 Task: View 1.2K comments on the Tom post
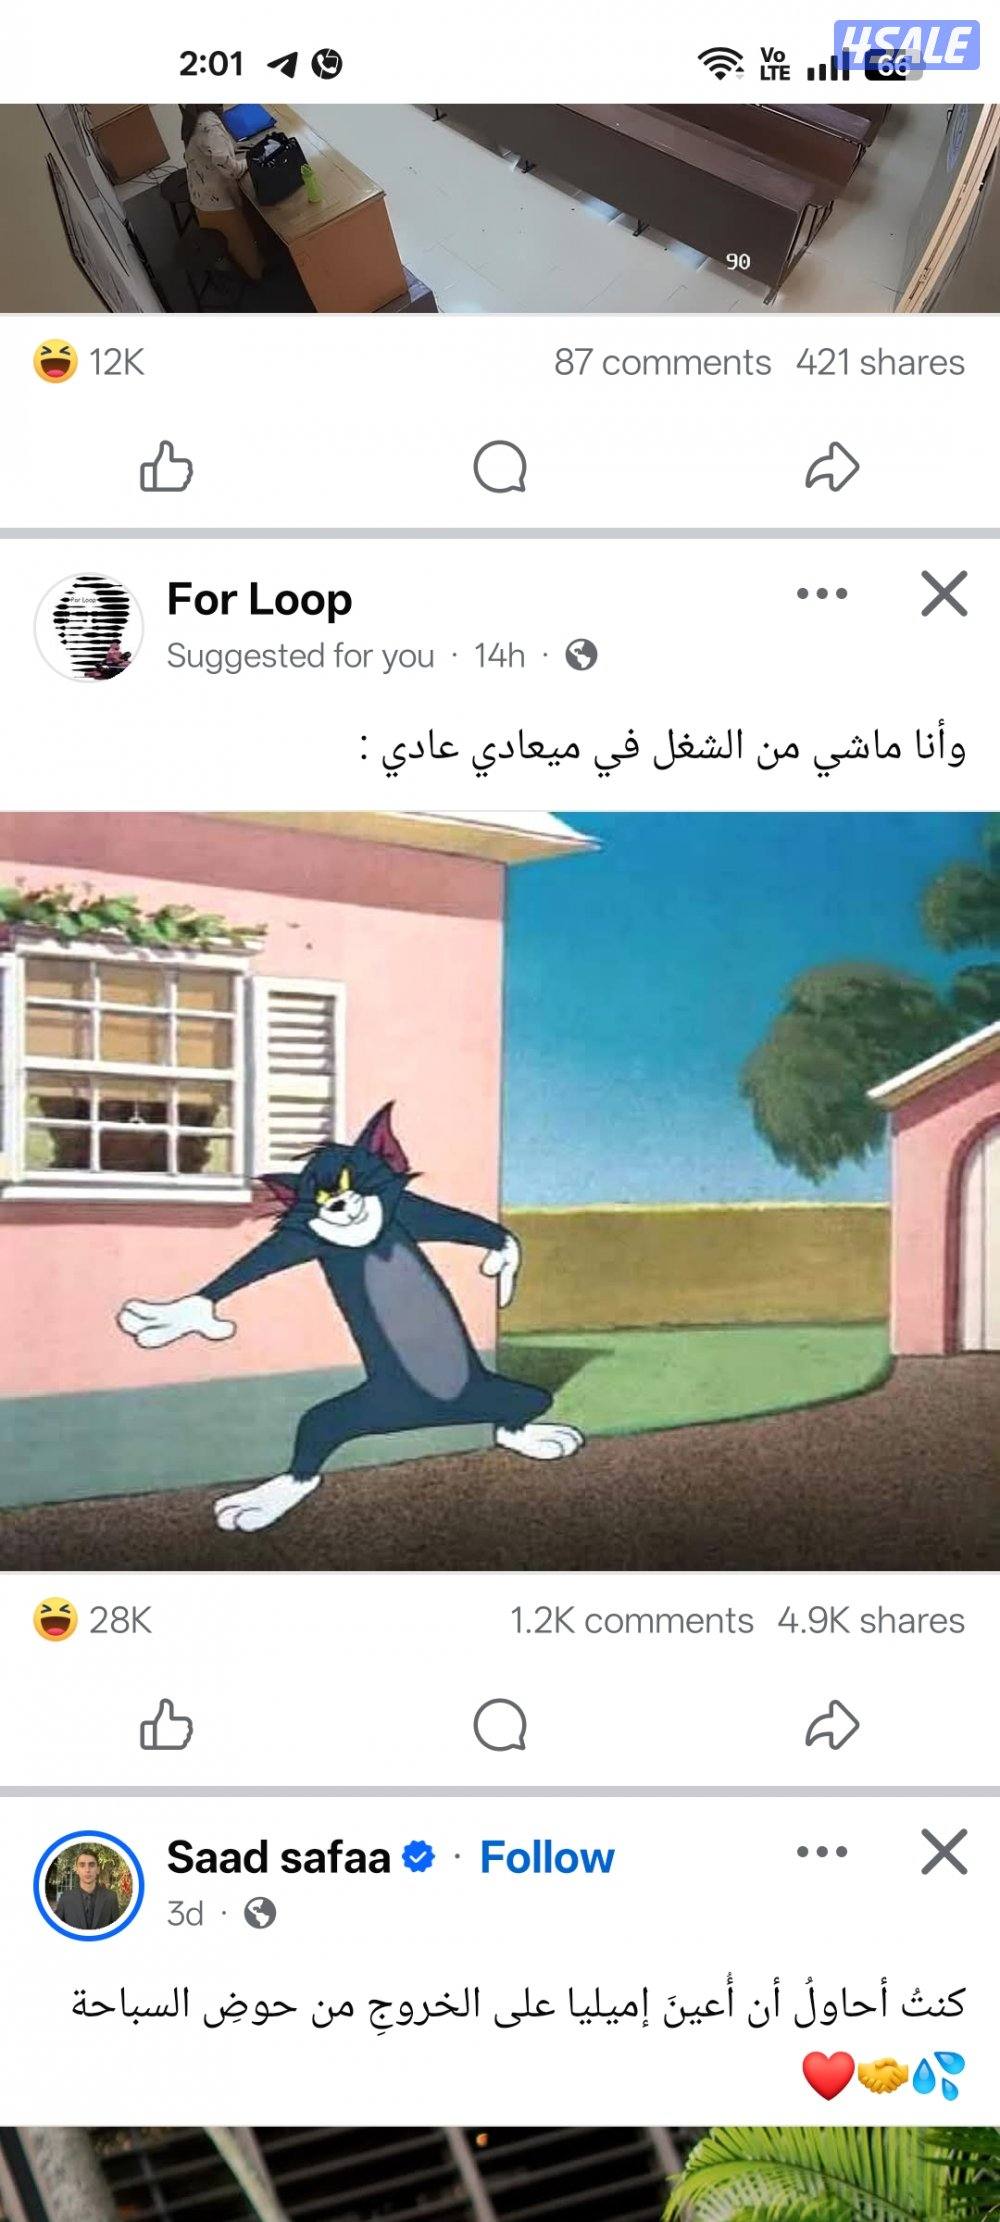632,1620
